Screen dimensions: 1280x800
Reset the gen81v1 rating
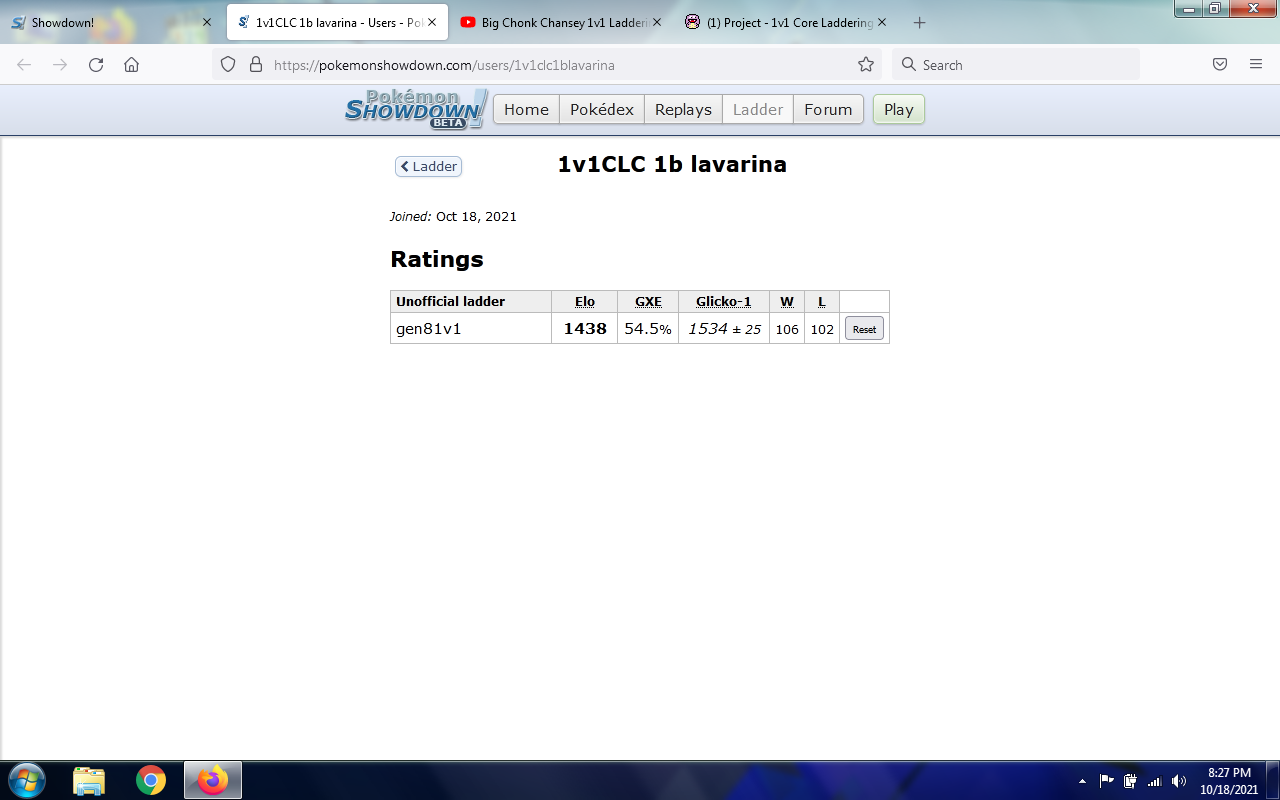(864, 328)
